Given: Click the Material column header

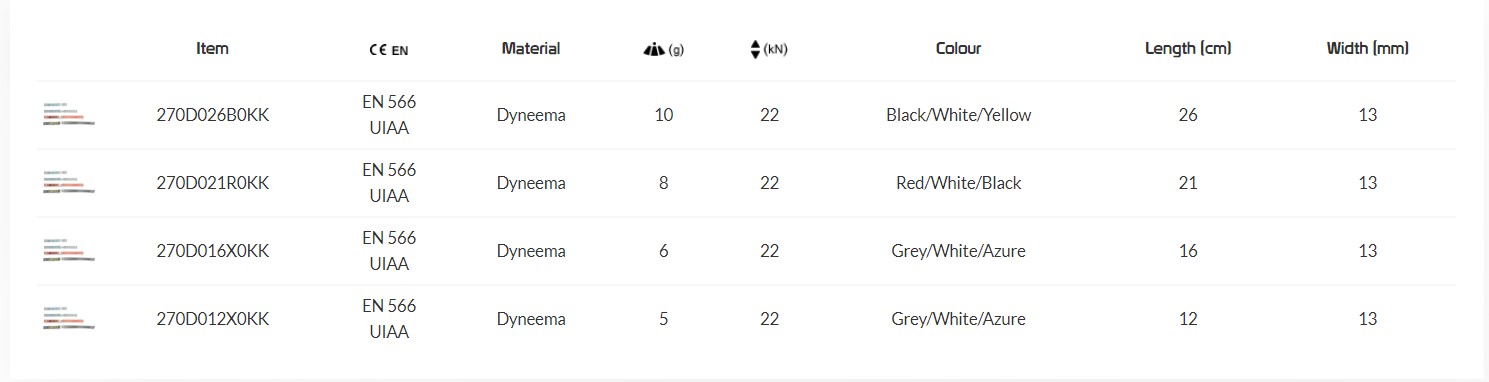Looking at the screenshot, I should click(531, 48).
